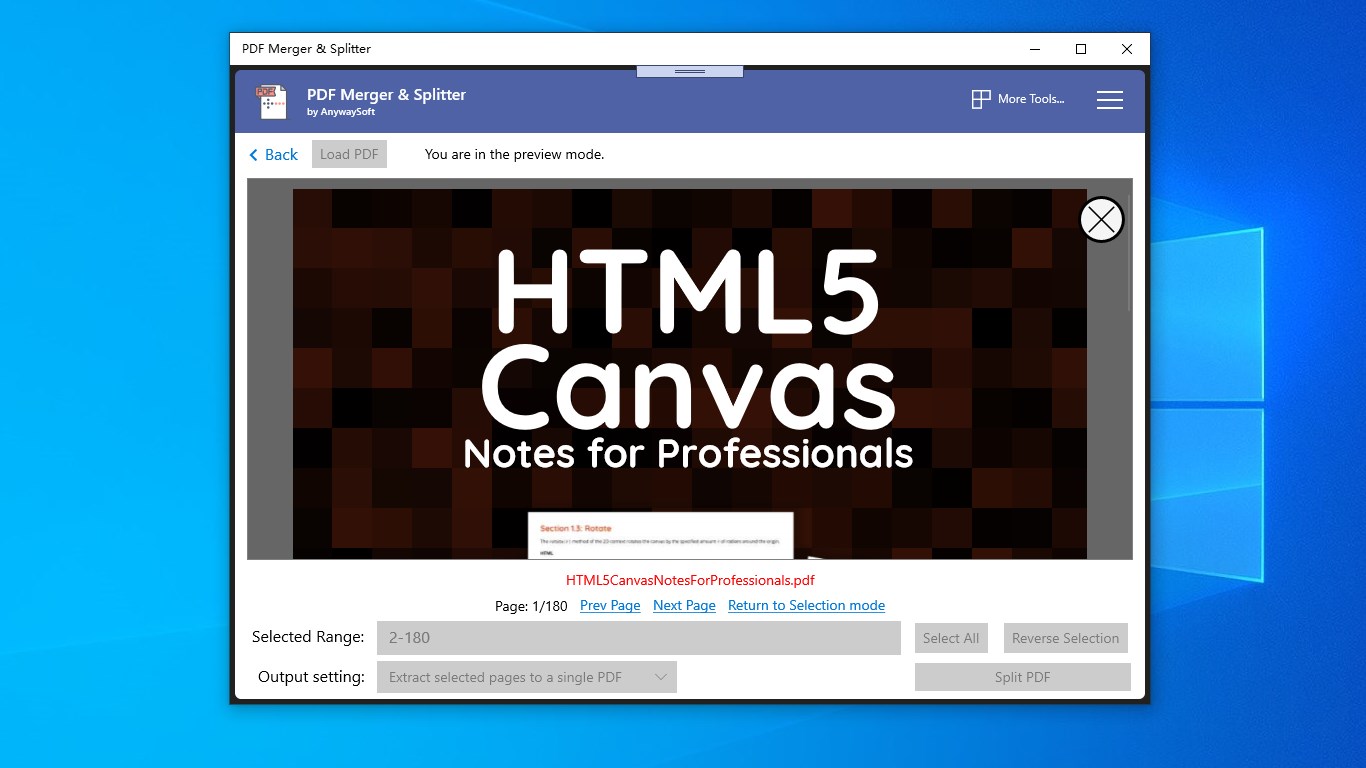Open the More Tools panel icon
Viewport: 1366px width, 768px height.
tap(980, 99)
